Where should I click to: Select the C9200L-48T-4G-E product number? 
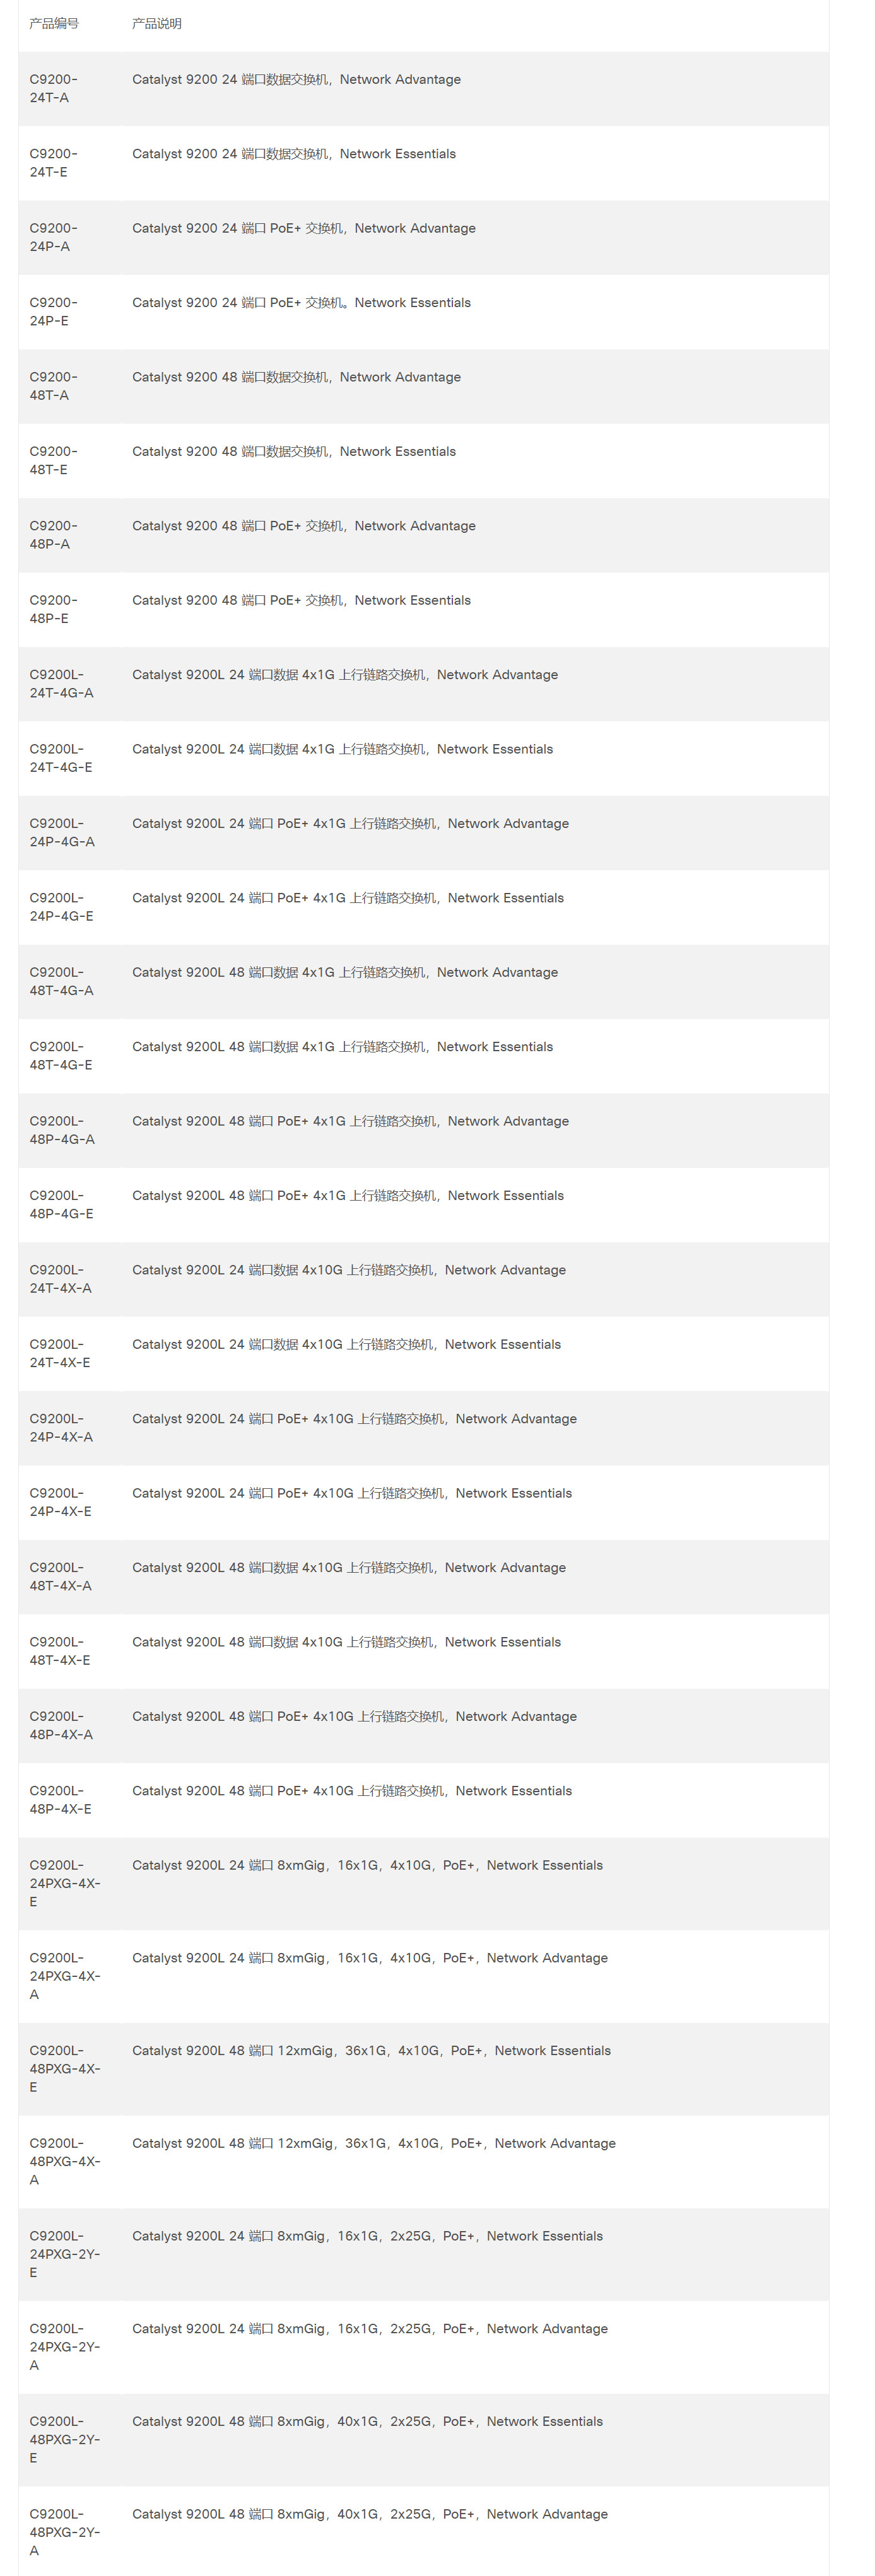[x=61, y=1055]
